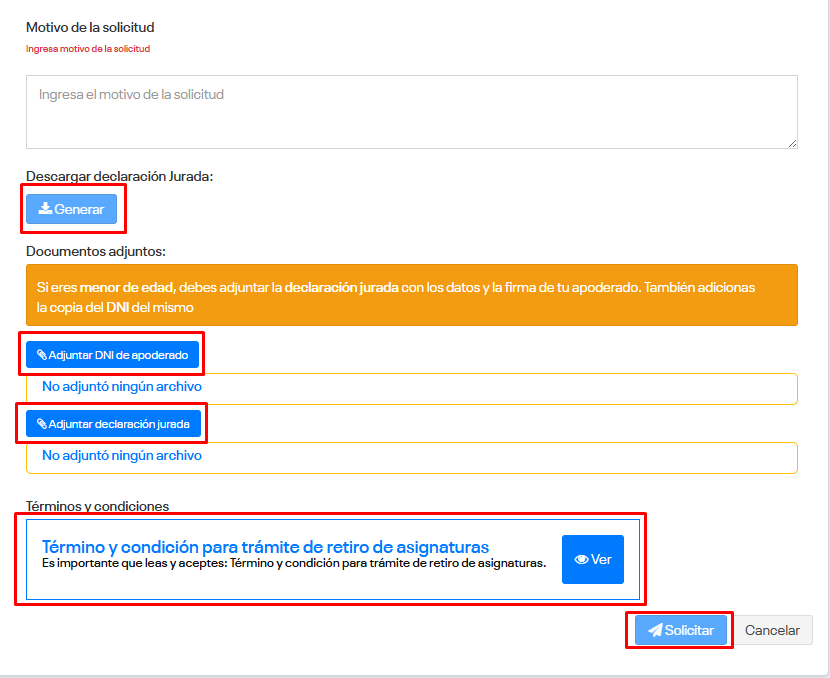Select the file status box under DNI de apoderado
Screen dimensions: 830x678
(x=411, y=388)
